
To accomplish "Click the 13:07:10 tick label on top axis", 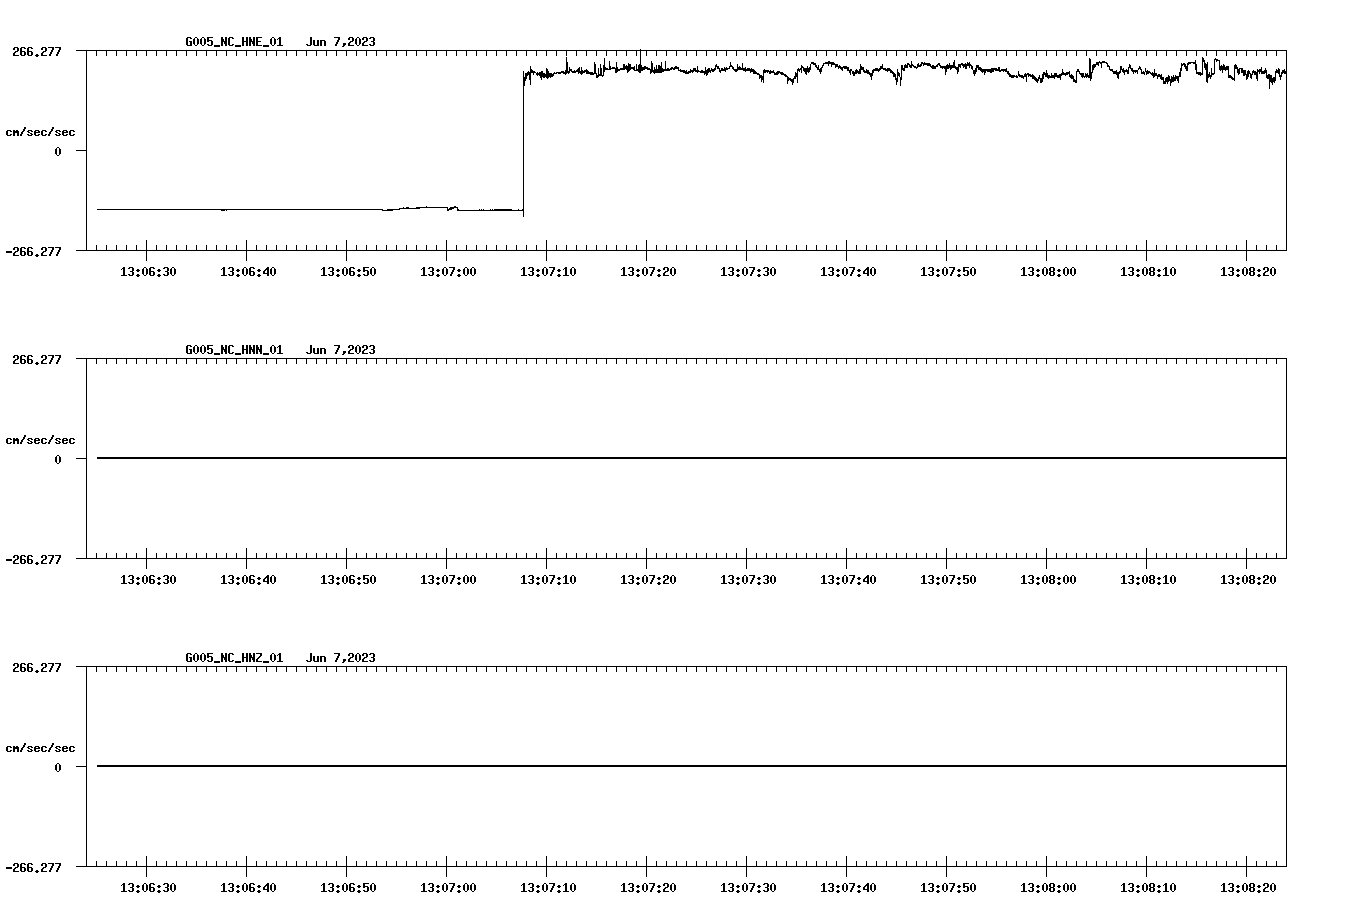I will pyautogui.click(x=548, y=268).
